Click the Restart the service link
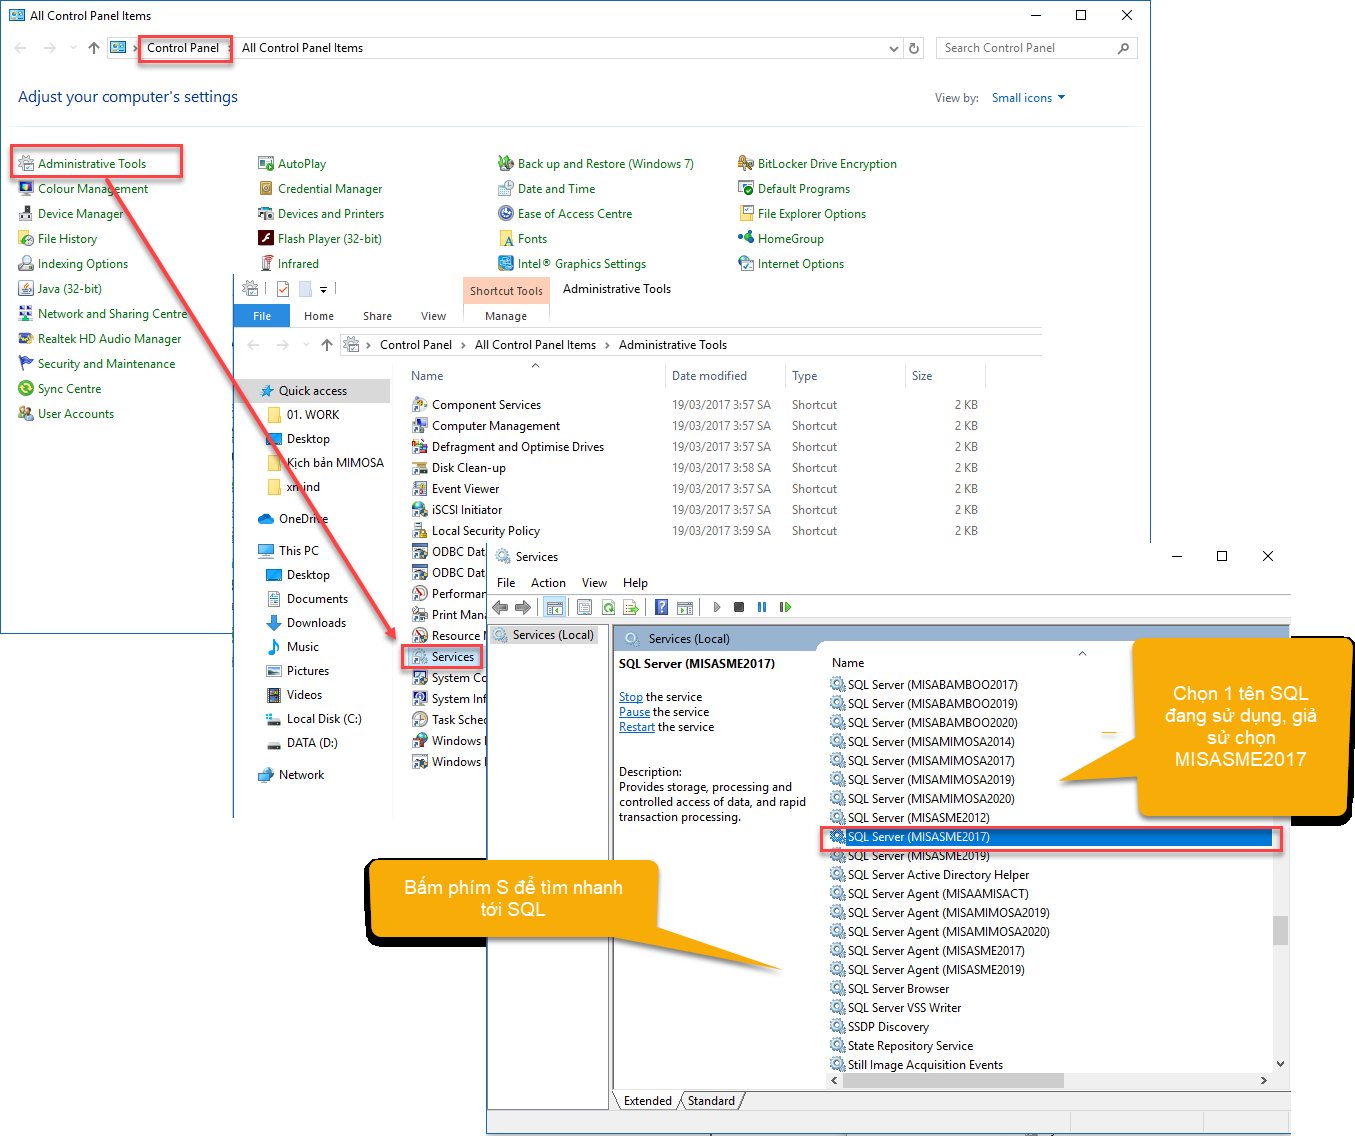Viewport: 1355px width, 1136px height. pyautogui.click(x=636, y=727)
